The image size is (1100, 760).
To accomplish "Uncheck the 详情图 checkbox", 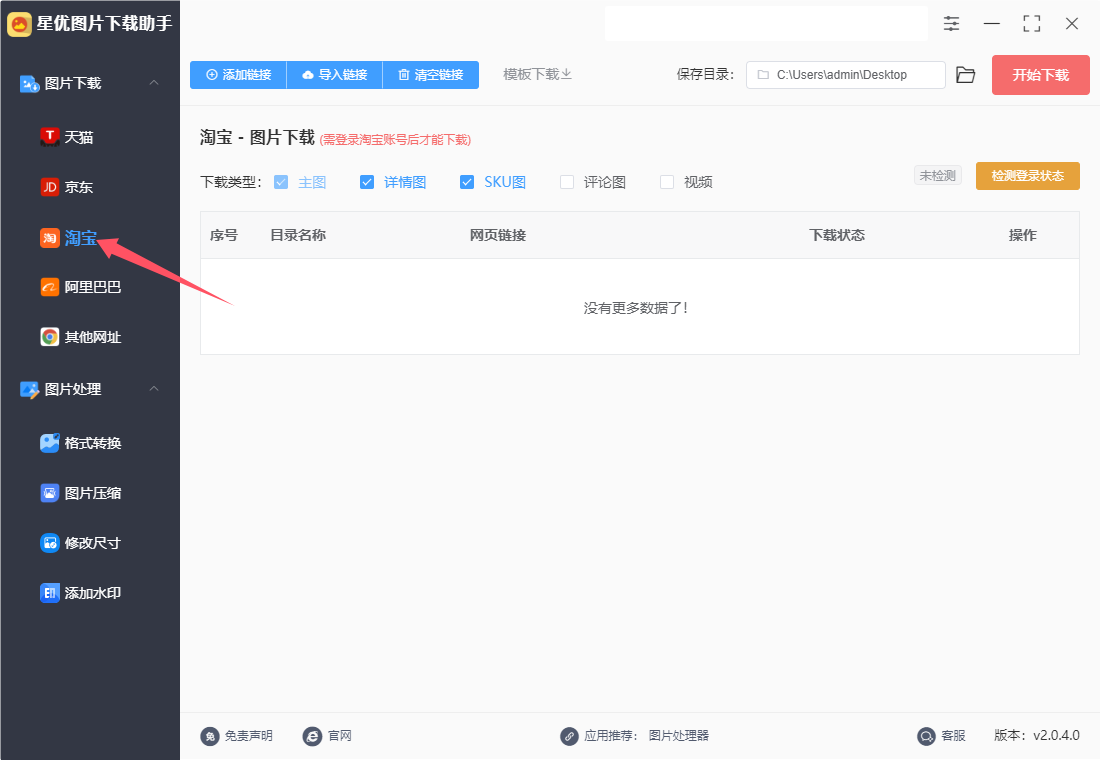I will coord(367,182).
